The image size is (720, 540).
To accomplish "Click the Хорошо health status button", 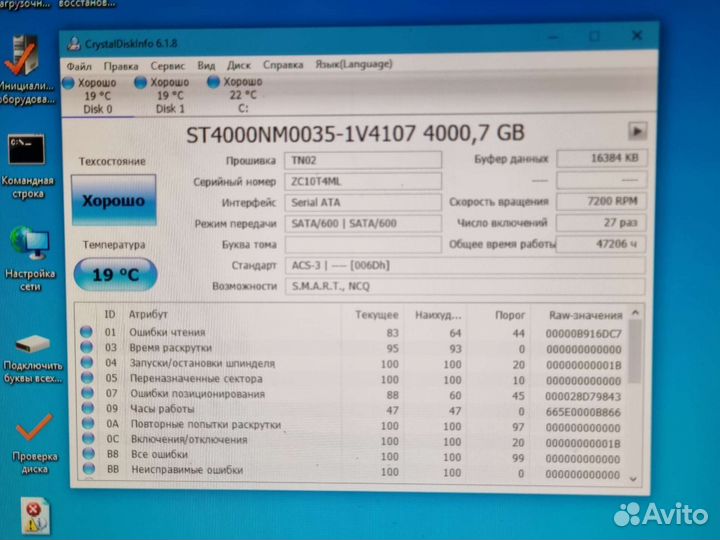I will 113,199.
